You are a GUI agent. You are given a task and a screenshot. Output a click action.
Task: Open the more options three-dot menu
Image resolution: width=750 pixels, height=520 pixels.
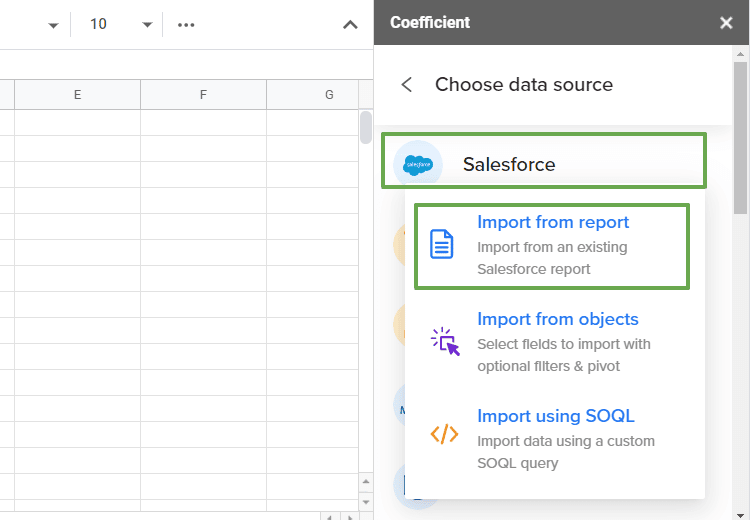coord(186,24)
